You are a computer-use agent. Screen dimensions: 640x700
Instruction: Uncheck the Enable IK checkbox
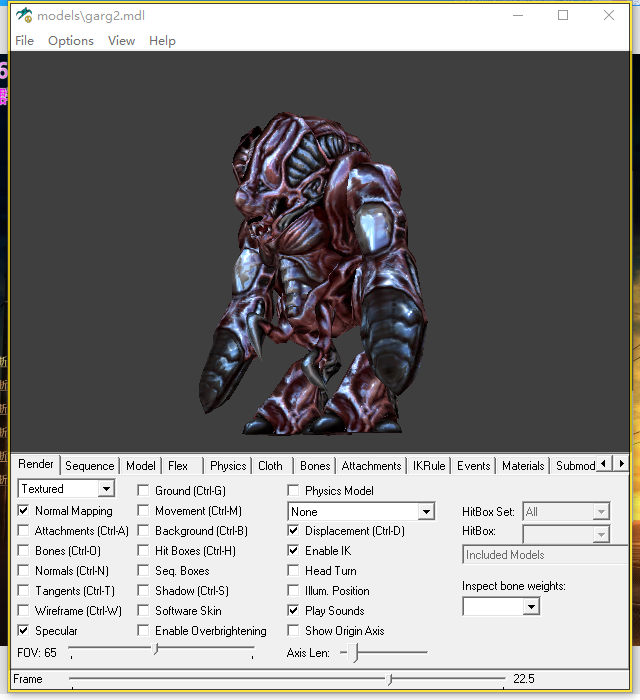pyautogui.click(x=293, y=550)
